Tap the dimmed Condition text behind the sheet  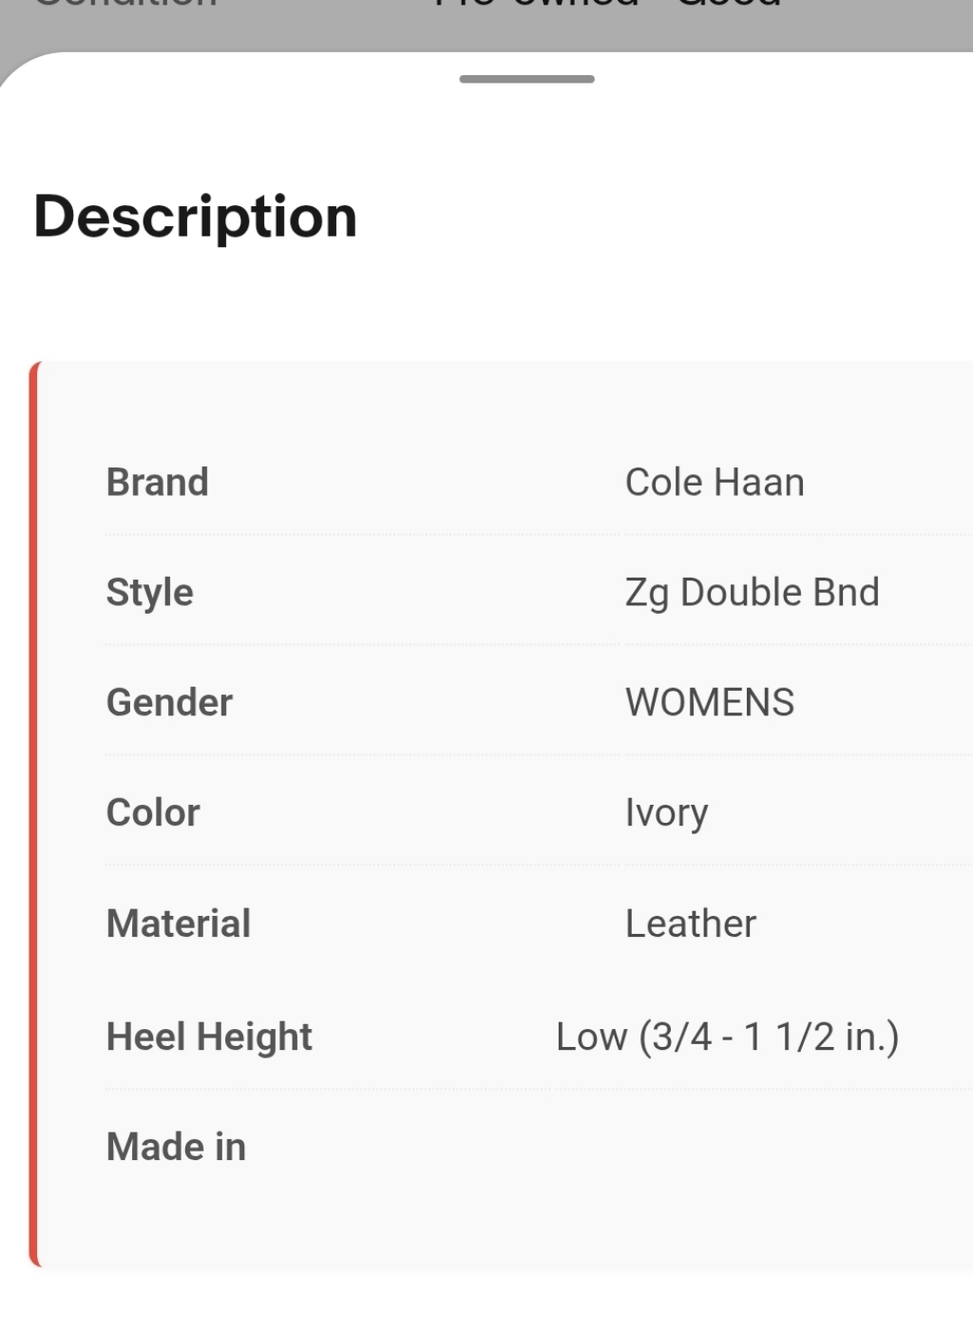click(125, 5)
